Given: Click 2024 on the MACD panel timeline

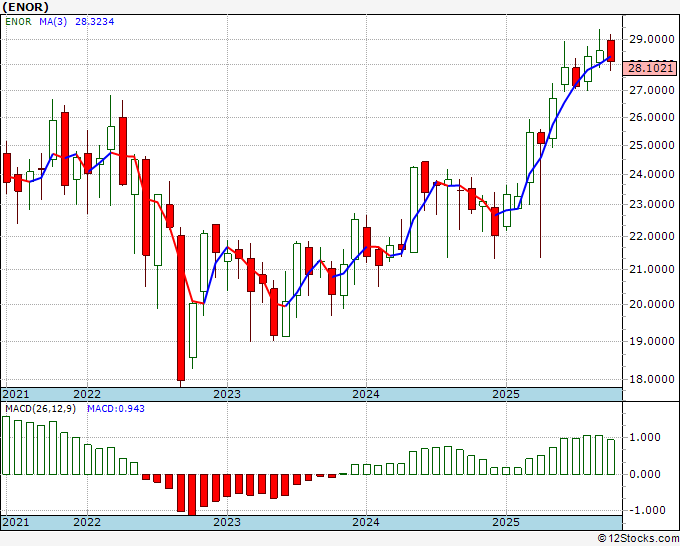Looking at the screenshot, I should [x=366, y=522].
